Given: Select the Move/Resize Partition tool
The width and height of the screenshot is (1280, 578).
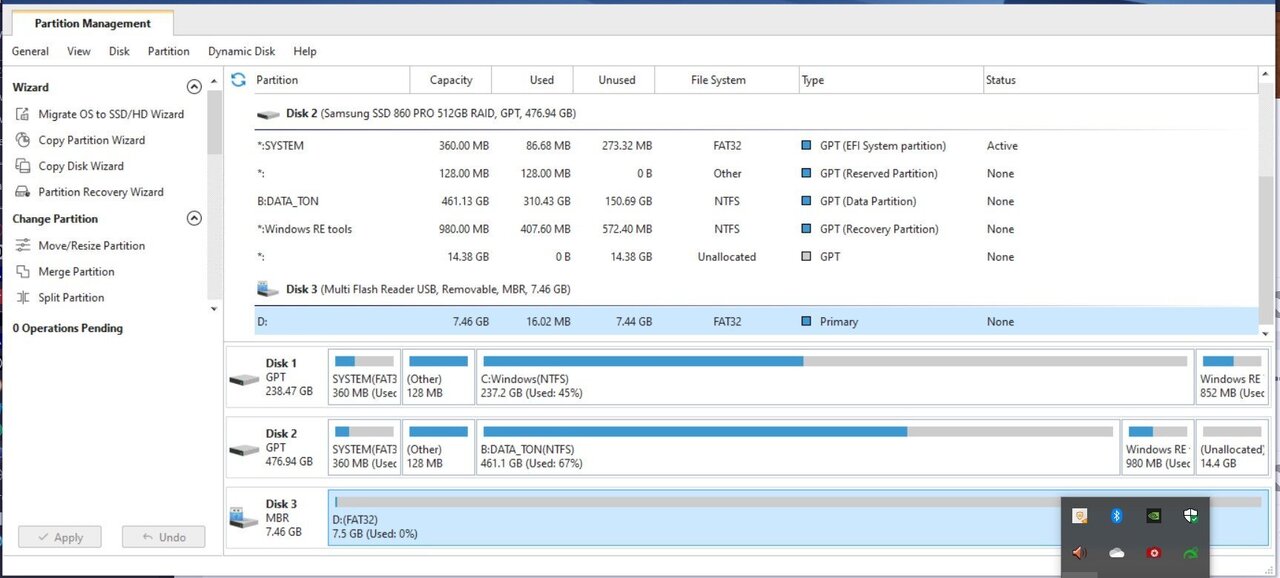Looking at the screenshot, I should (x=91, y=246).
